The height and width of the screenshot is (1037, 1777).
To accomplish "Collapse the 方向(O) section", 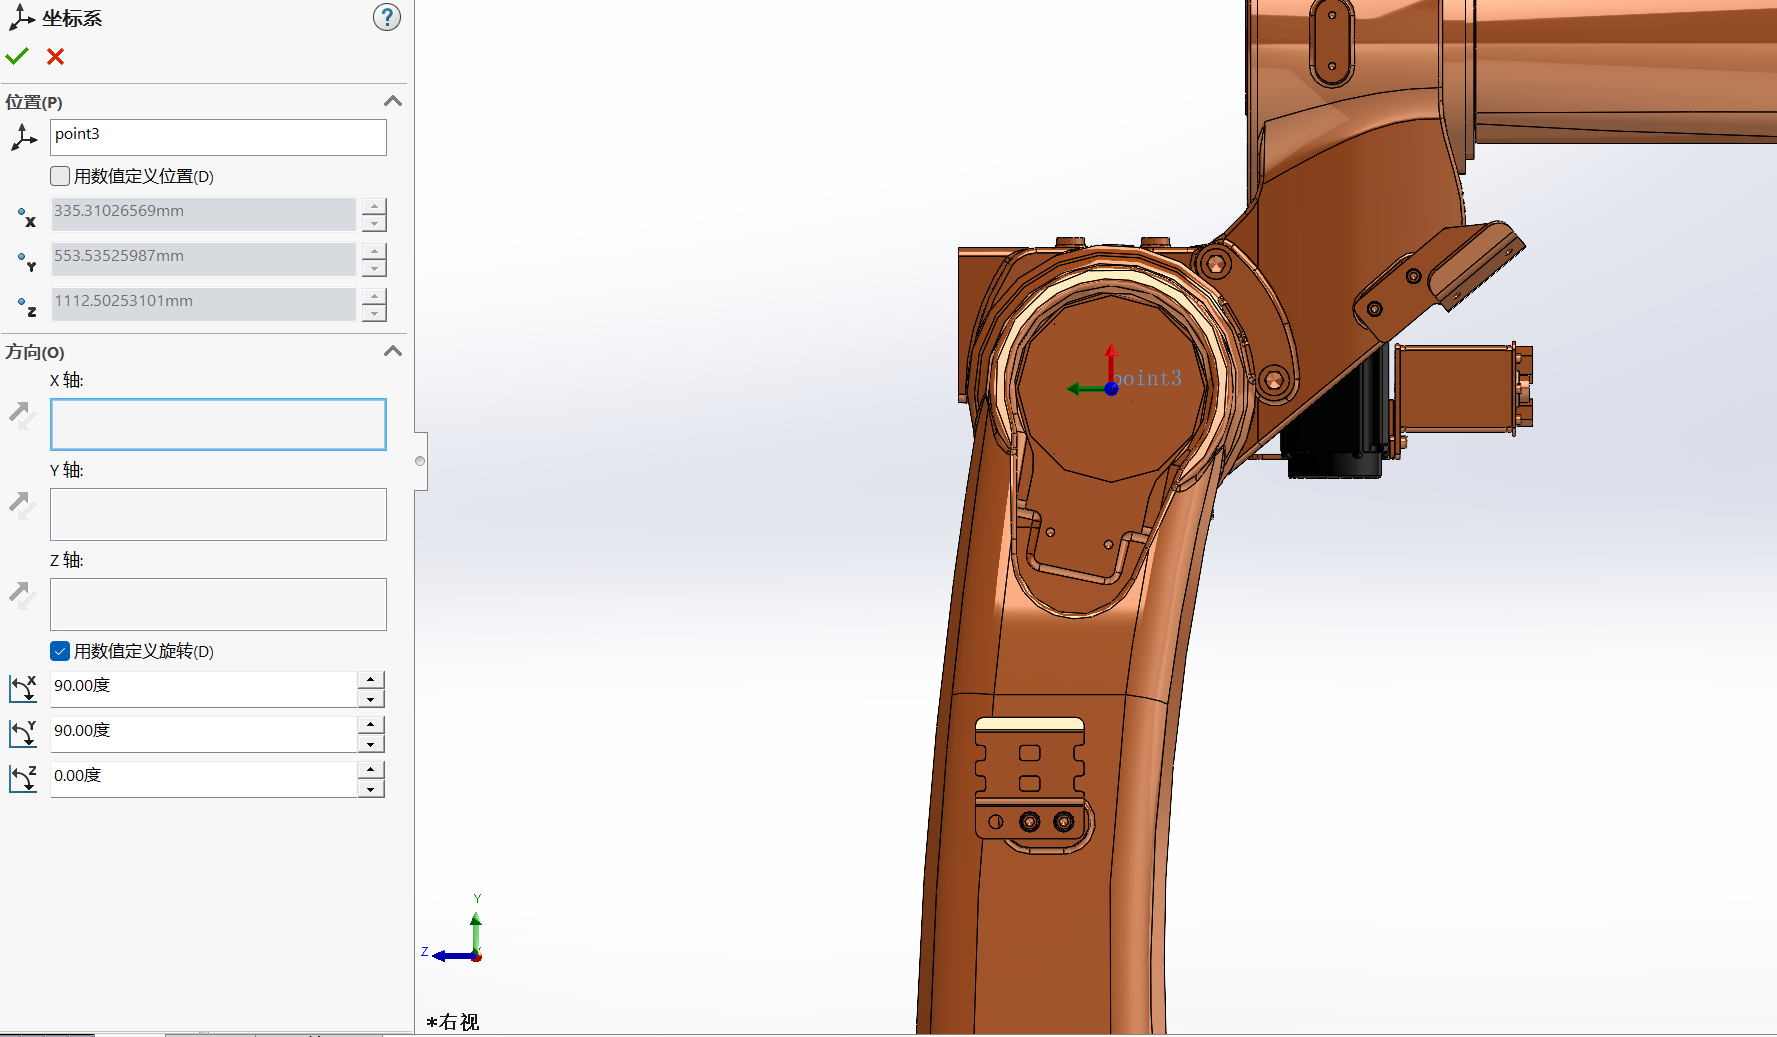I will pos(393,351).
